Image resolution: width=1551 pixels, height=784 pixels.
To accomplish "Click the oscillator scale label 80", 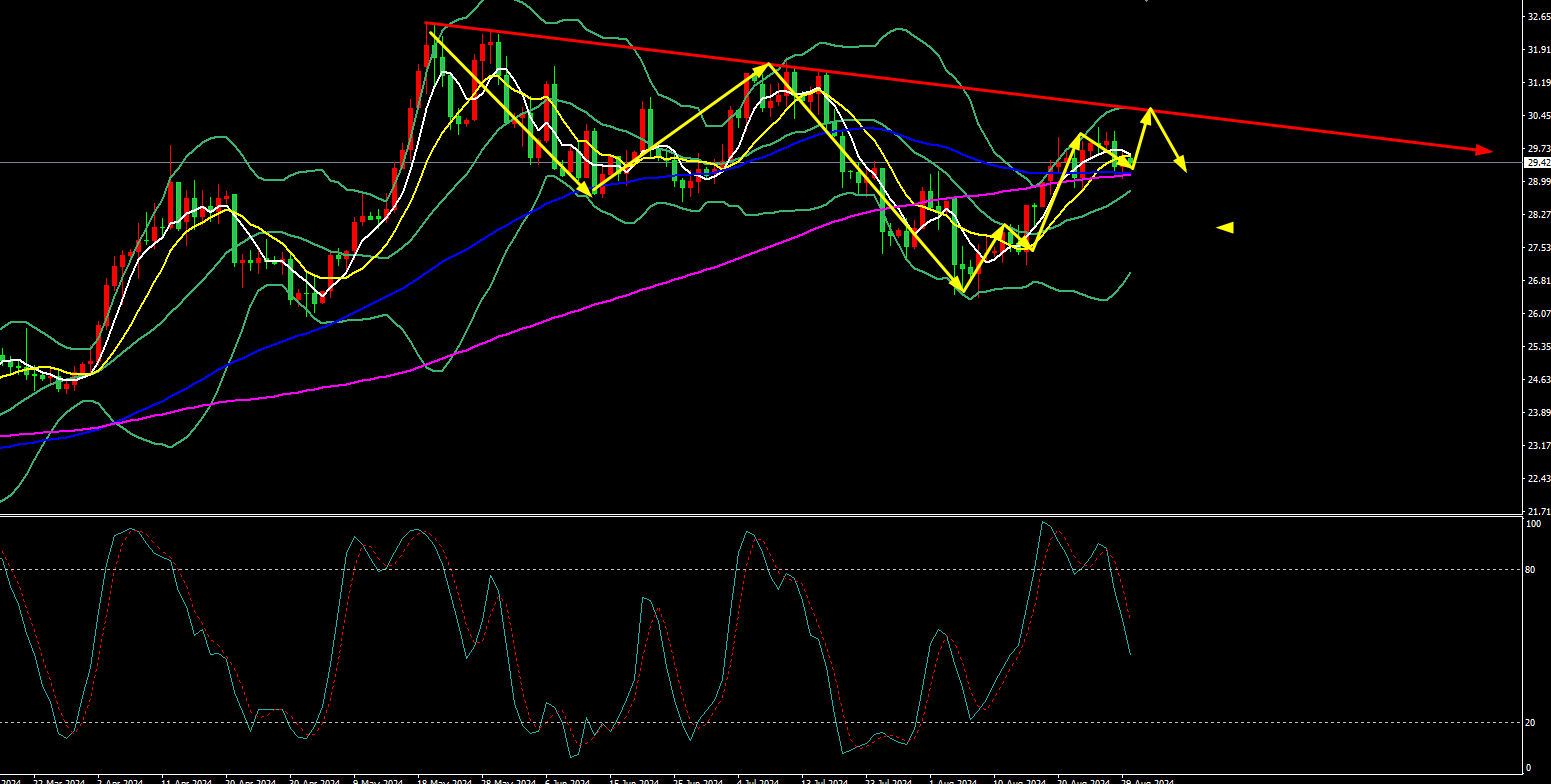I will [x=1531, y=570].
